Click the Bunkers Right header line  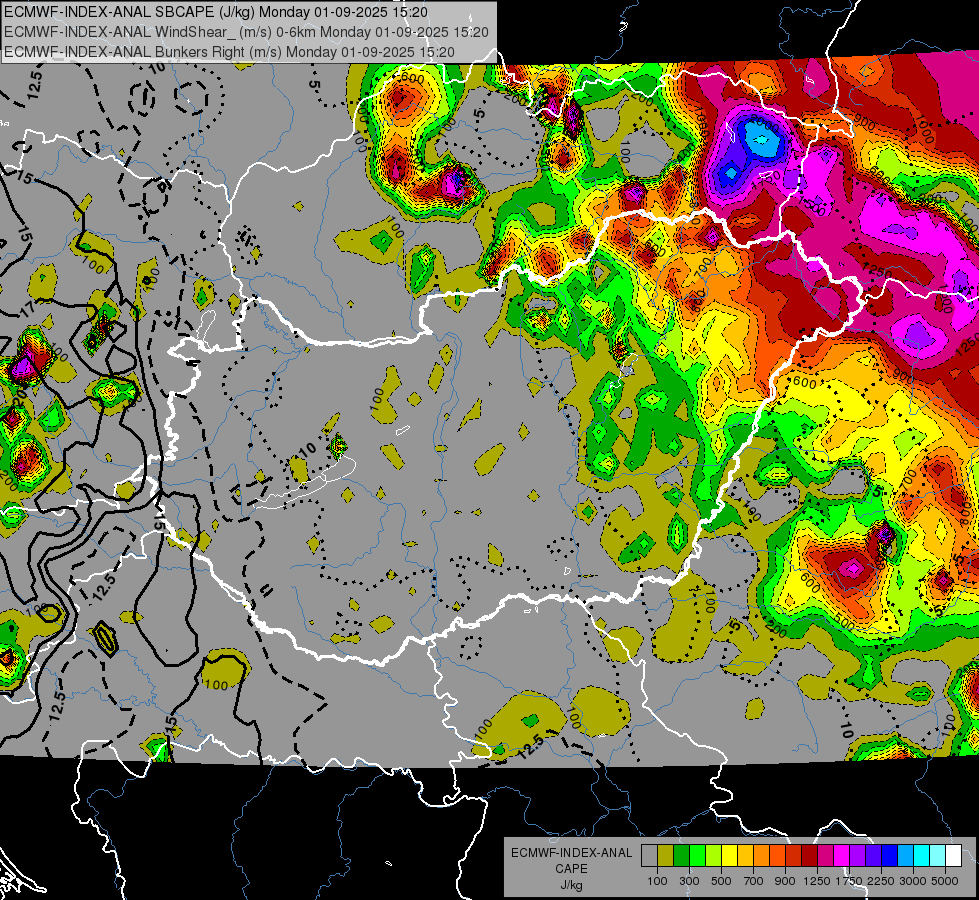(229, 52)
